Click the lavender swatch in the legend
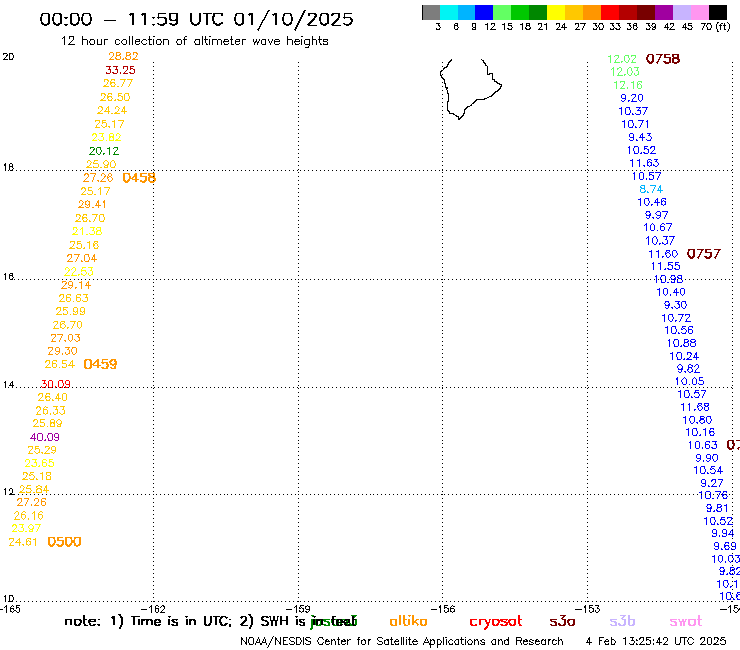The width and height of the screenshot is (740, 650). click(x=682, y=12)
